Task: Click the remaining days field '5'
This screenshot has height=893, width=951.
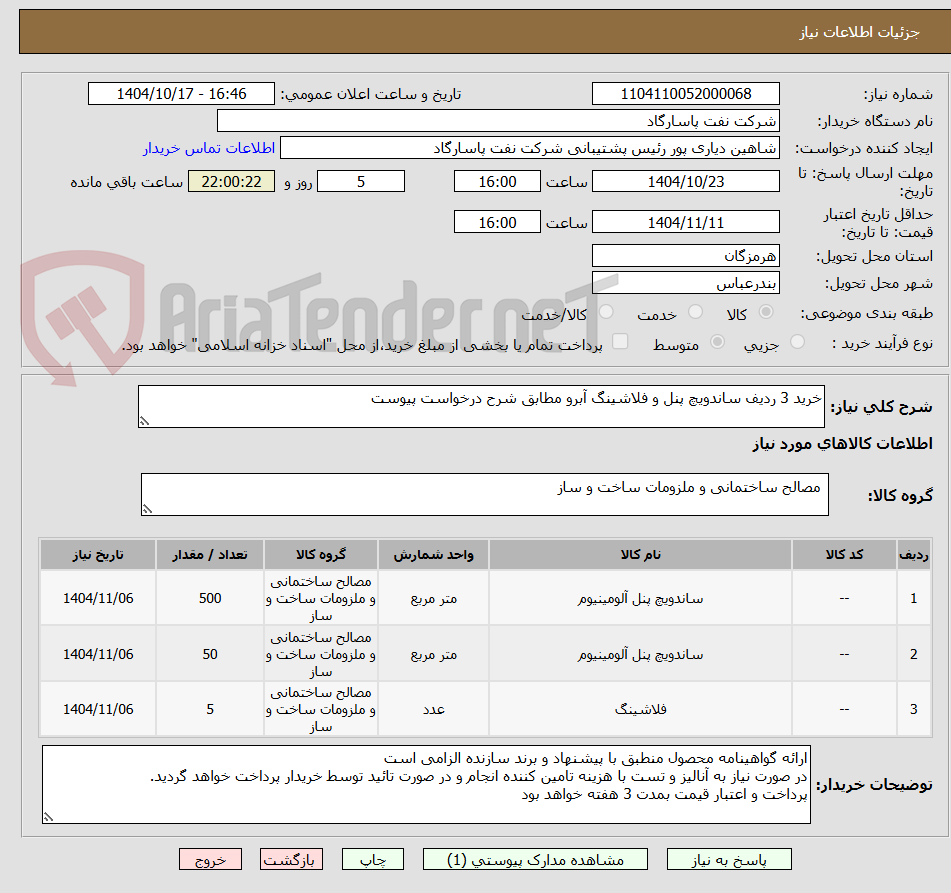Action: coord(361,181)
